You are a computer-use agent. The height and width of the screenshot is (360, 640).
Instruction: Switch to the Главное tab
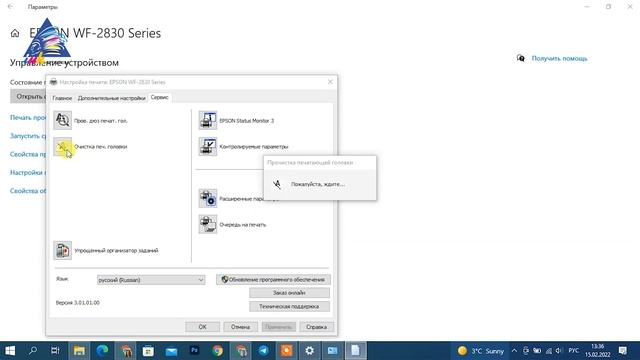coord(62,98)
